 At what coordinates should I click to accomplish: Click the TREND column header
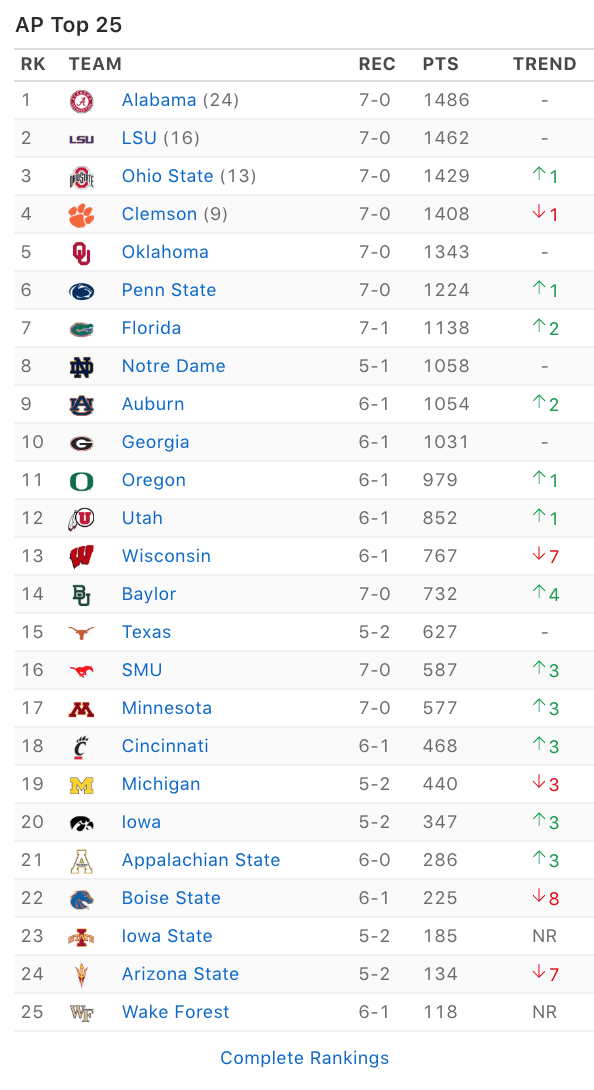[x=545, y=64]
